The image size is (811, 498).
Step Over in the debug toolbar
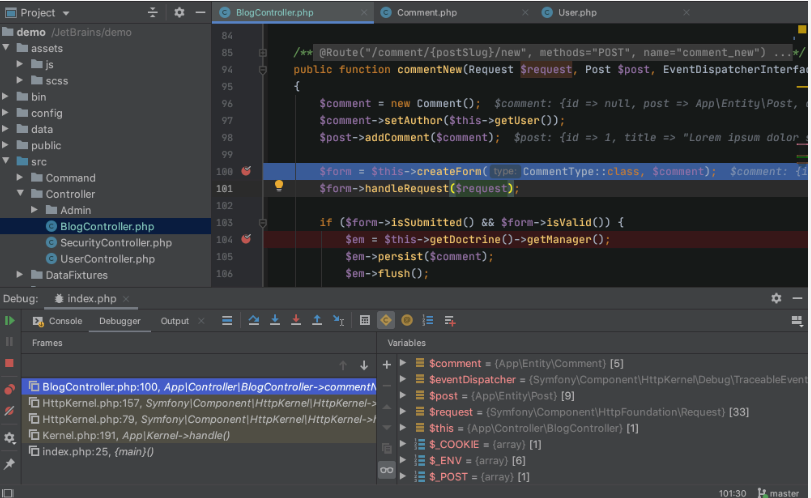tap(253, 321)
